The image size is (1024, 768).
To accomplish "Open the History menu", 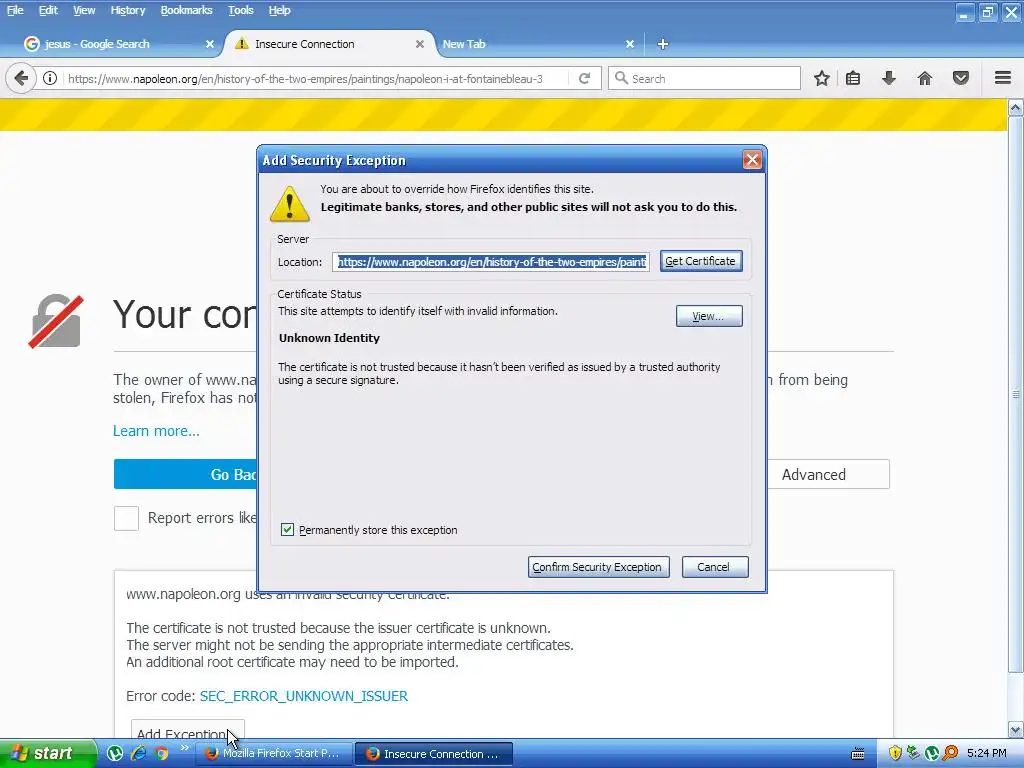I will coord(127,10).
